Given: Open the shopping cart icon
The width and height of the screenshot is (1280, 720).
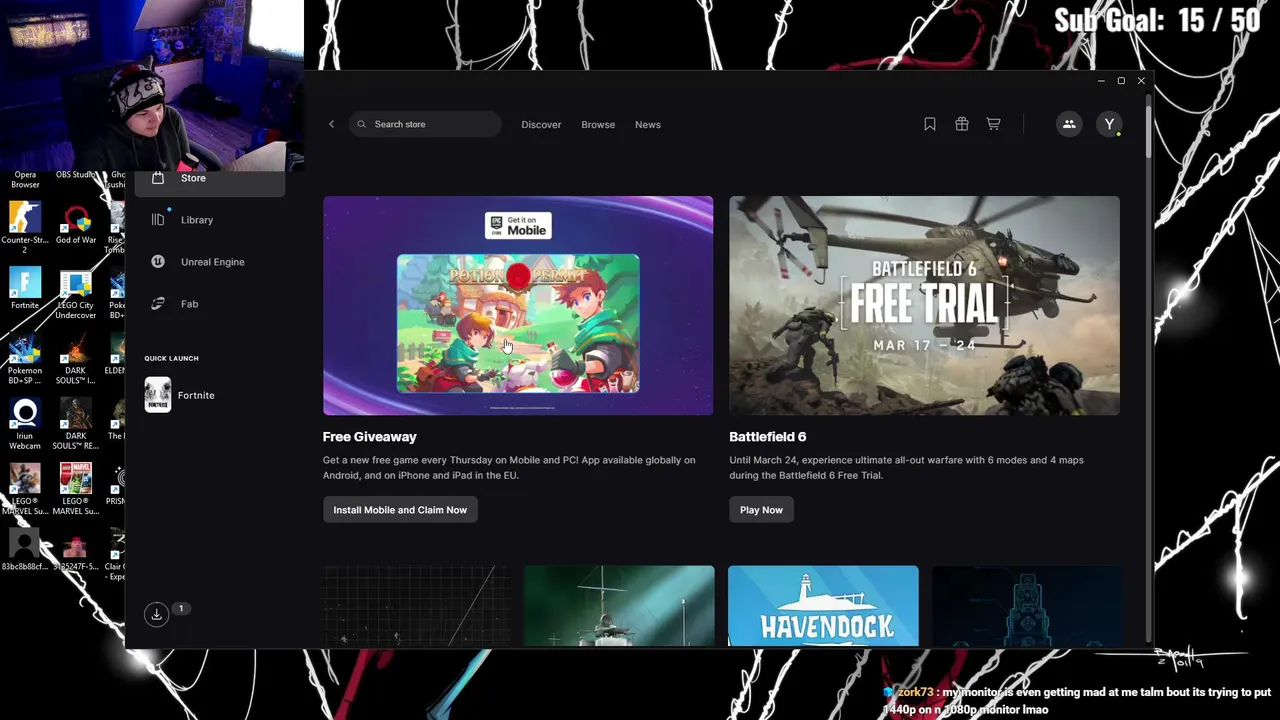Looking at the screenshot, I should (993, 124).
